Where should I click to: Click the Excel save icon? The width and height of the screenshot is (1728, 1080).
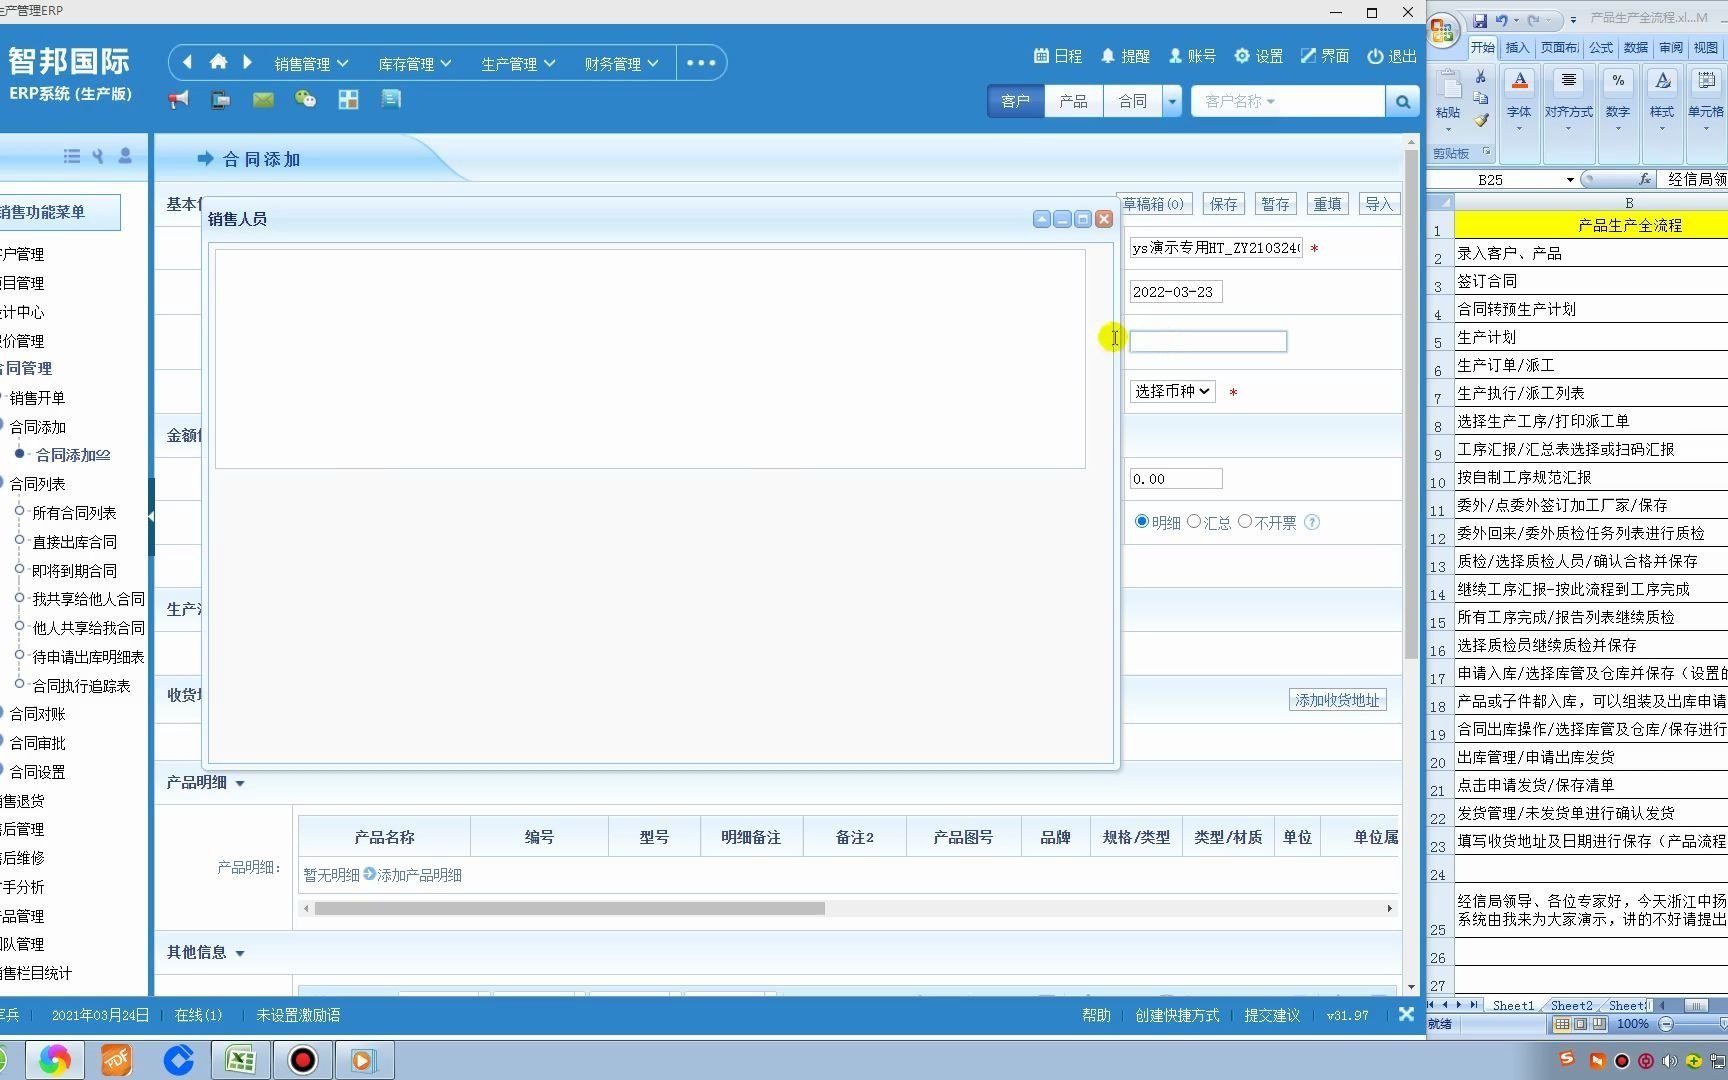tap(1480, 20)
